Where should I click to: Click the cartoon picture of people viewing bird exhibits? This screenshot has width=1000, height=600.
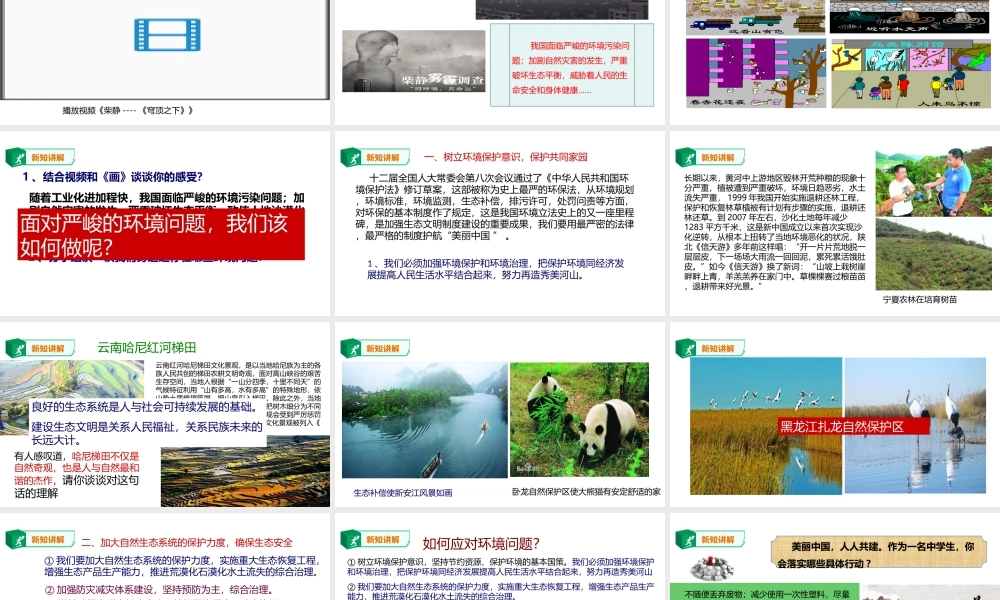911,73
